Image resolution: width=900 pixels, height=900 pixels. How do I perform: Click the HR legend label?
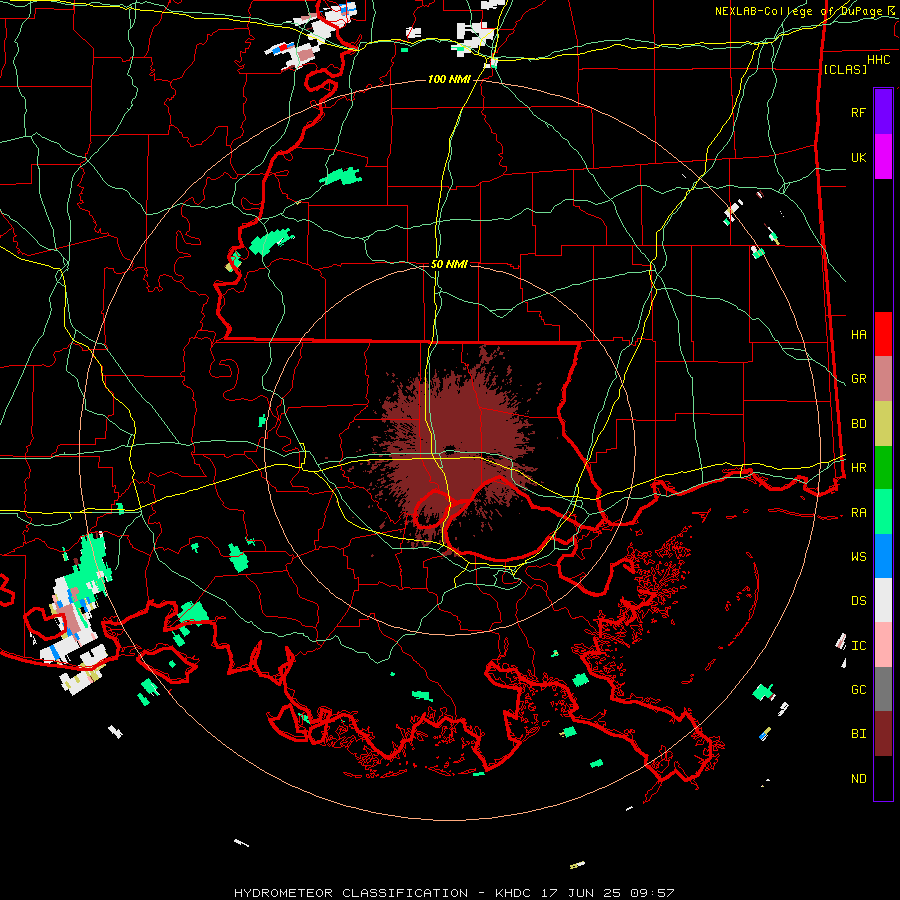(x=858, y=468)
